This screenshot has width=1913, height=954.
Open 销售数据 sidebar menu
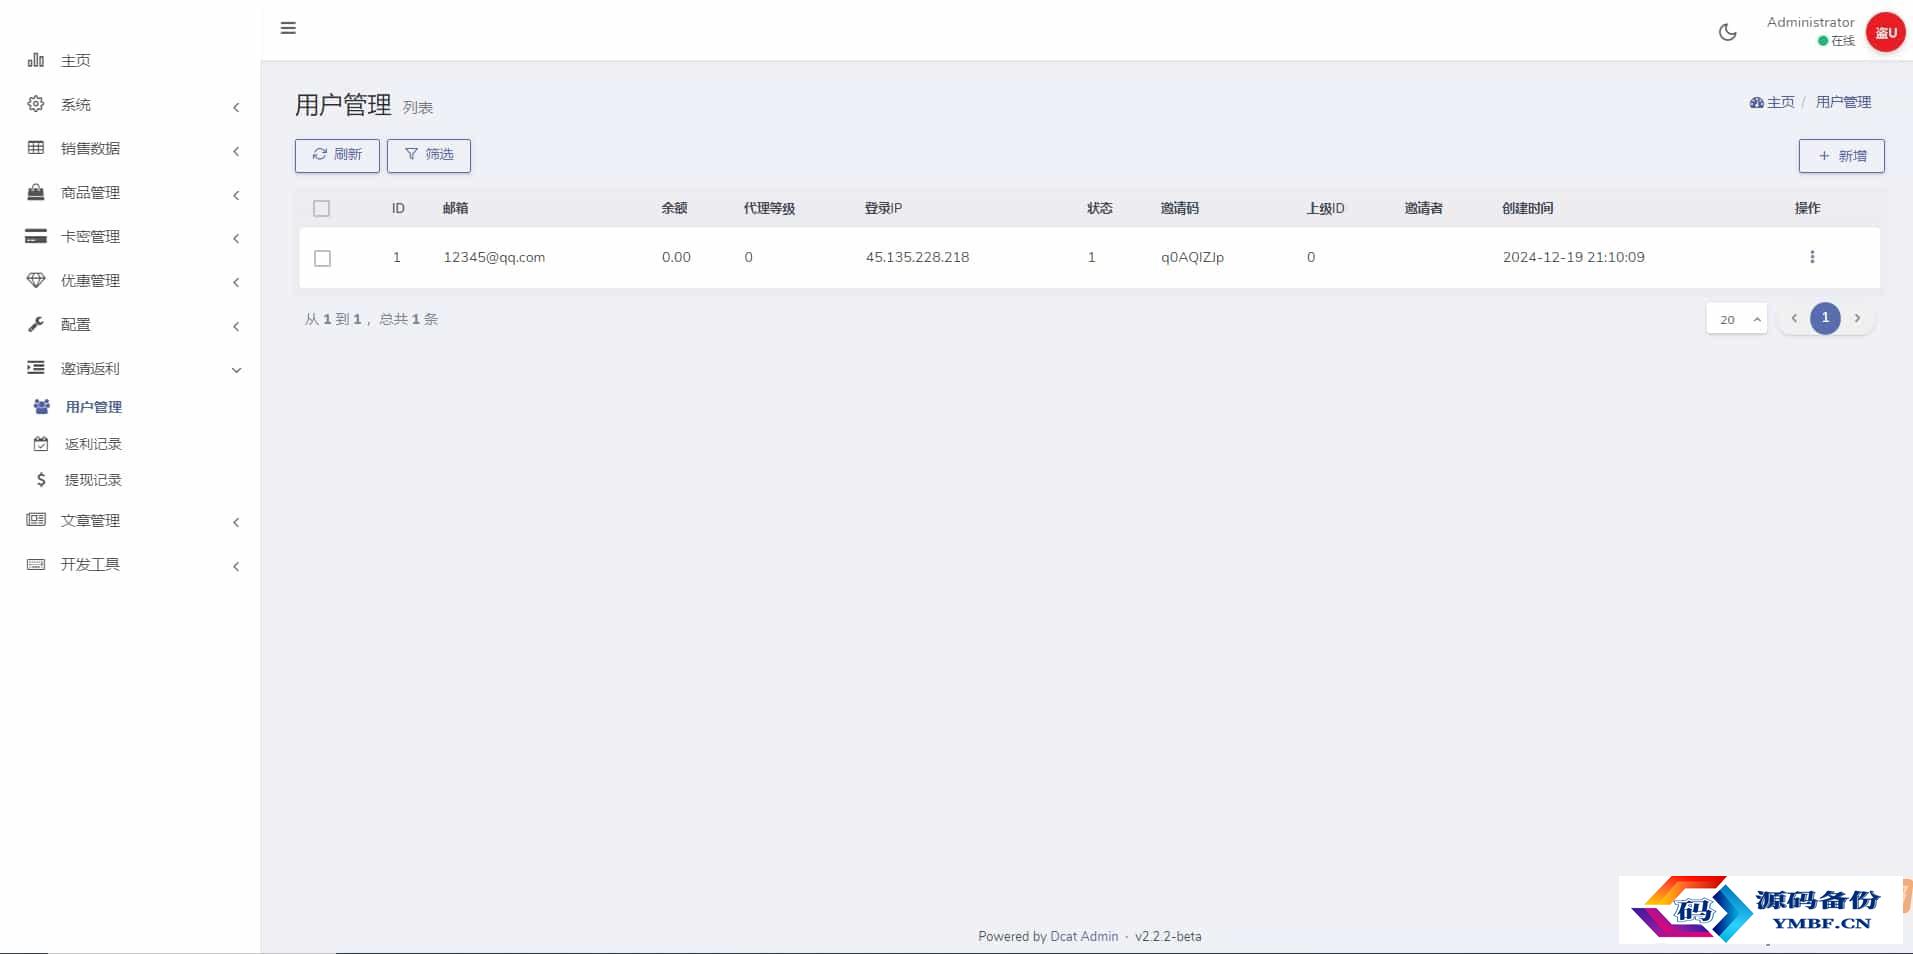point(90,148)
